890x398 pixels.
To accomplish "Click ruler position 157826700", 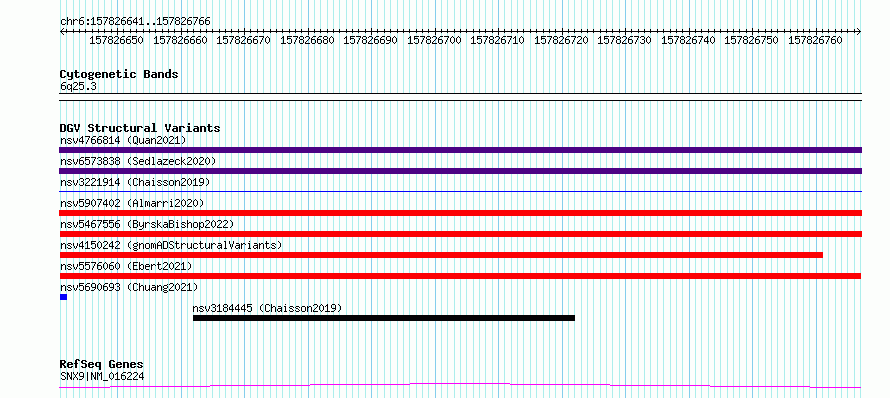I will 434,40.
